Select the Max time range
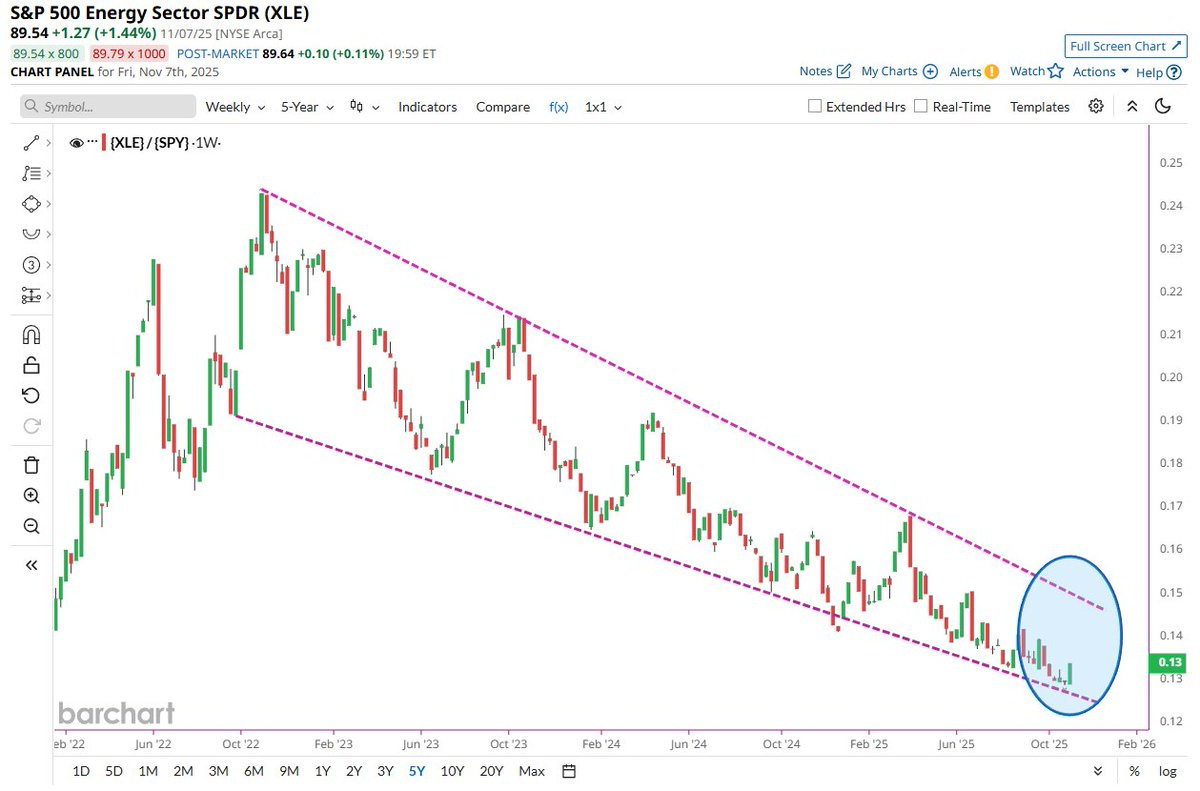The width and height of the screenshot is (1200, 791). [532, 771]
